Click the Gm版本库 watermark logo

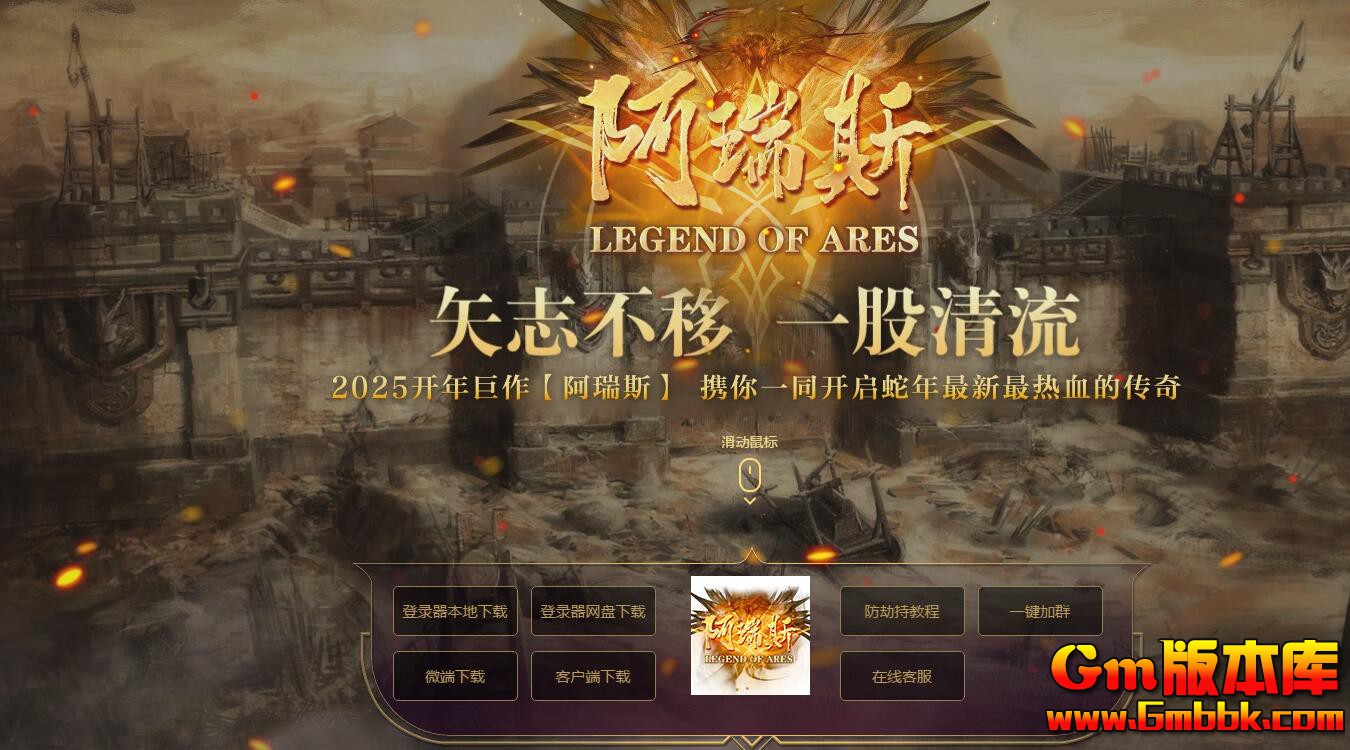pyautogui.click(x=1194, y=668)
